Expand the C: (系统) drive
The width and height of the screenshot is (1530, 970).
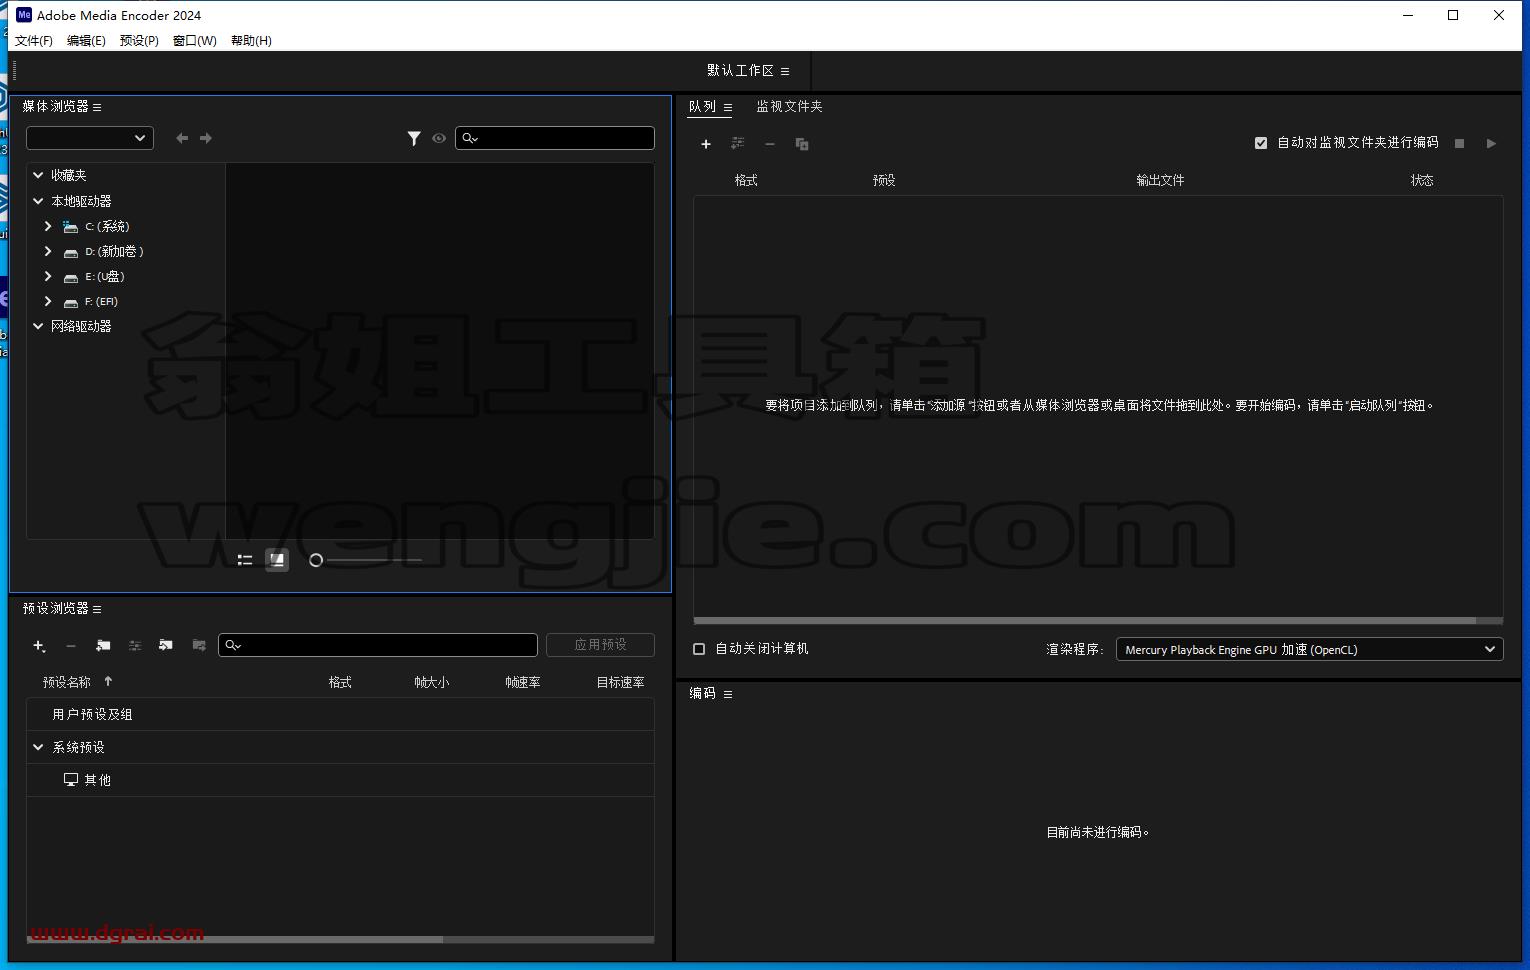pos(48,226)
